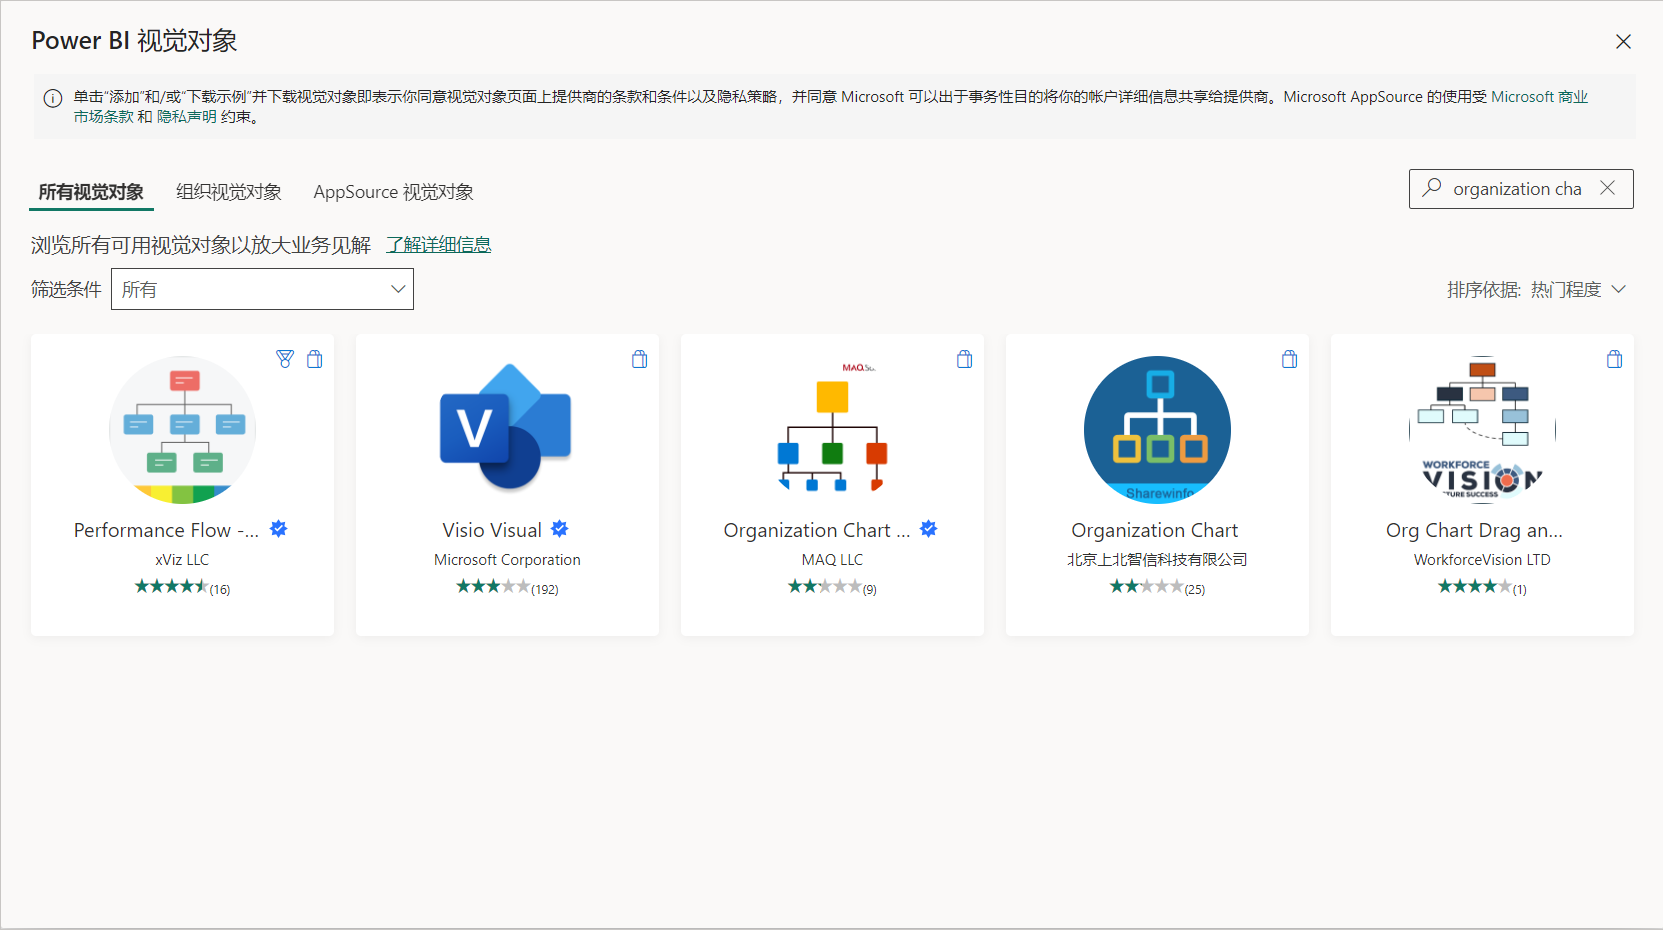Click the xViz LLC publisher name
This screenshot has height=930, width=1663.
(x=182, y=560)
